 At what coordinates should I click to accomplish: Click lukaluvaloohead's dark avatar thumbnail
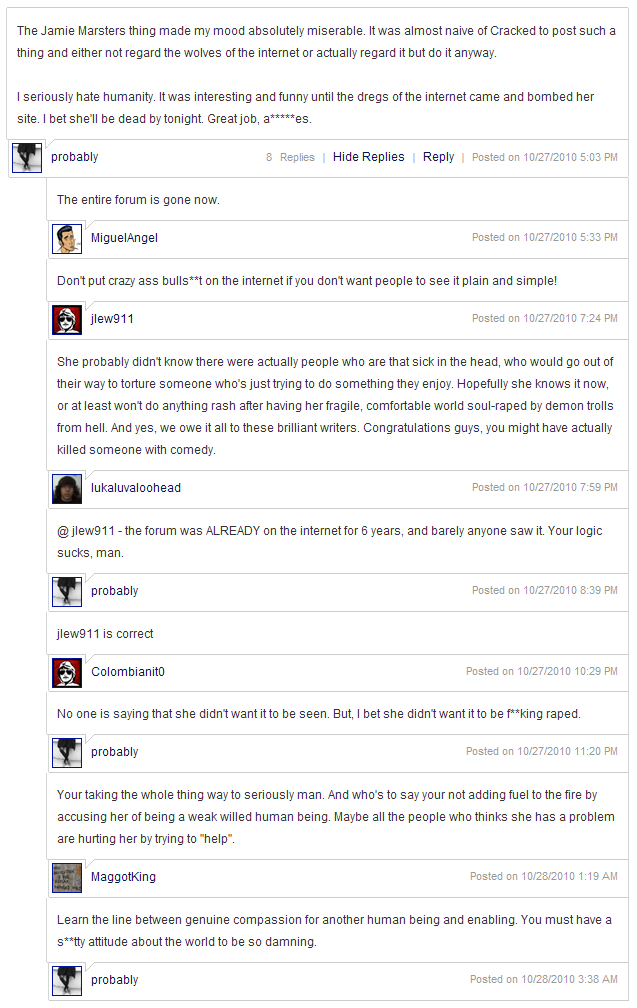coord(67,488)
